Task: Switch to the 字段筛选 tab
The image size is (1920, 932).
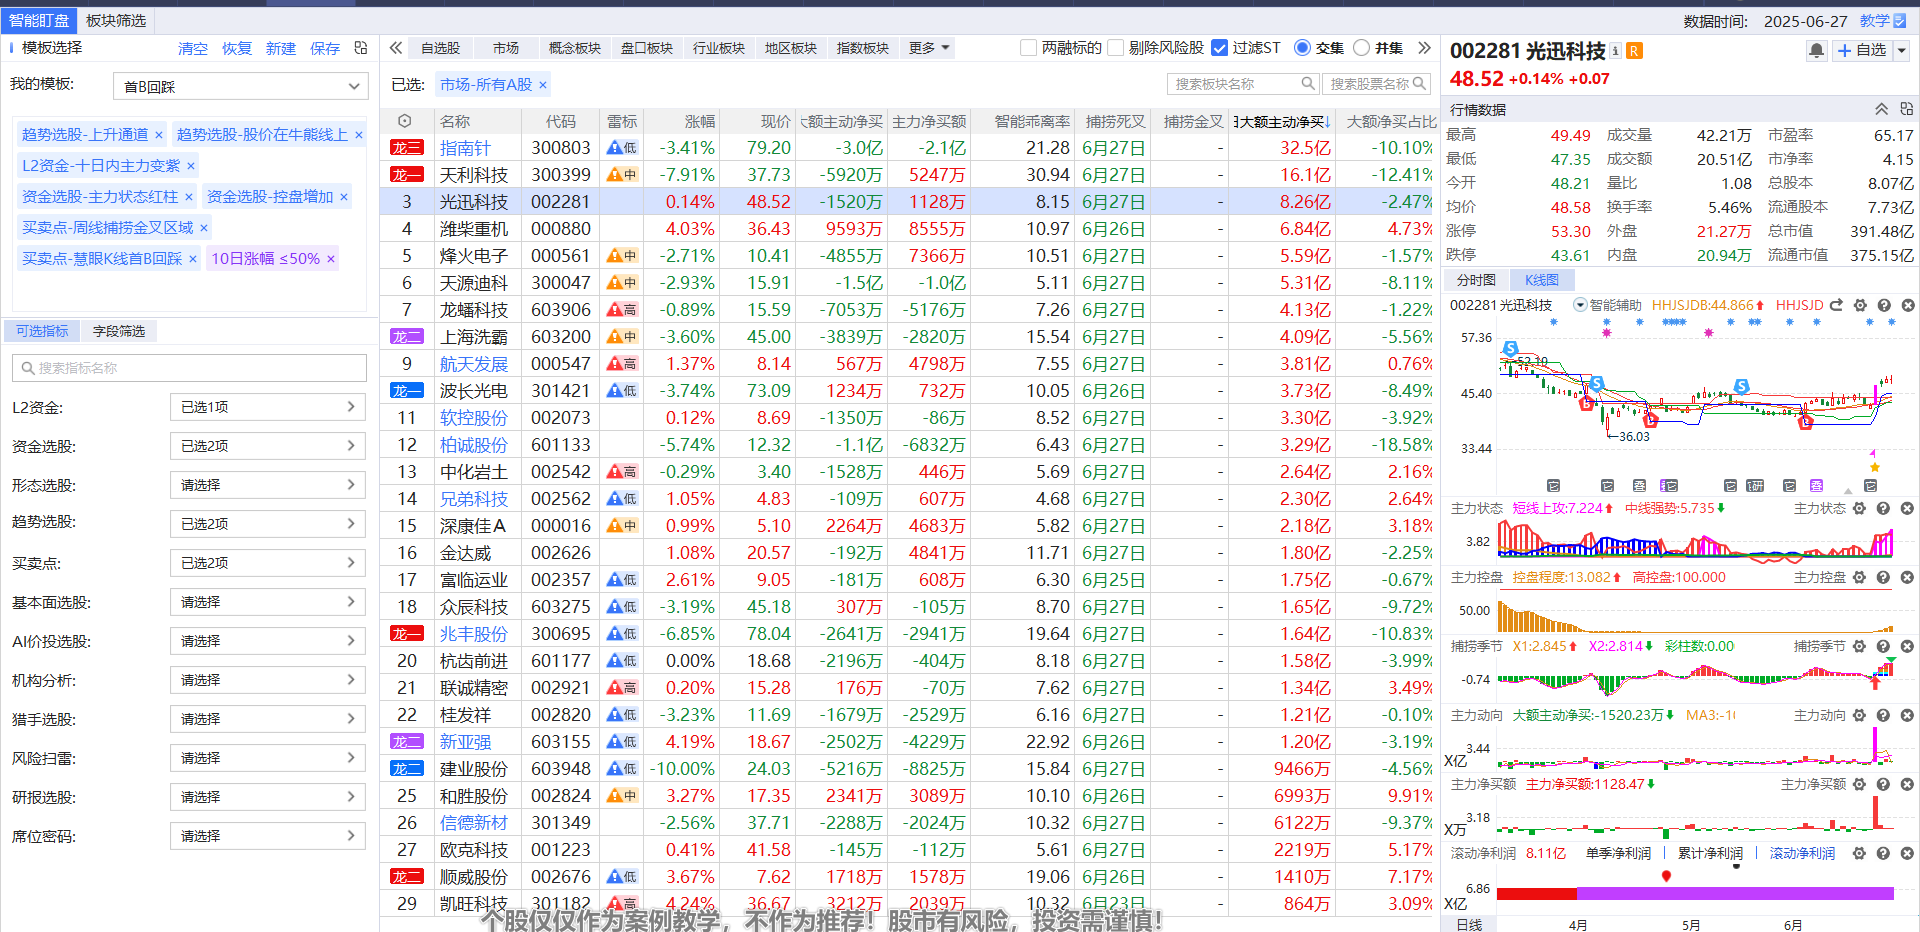Action: 119,331
